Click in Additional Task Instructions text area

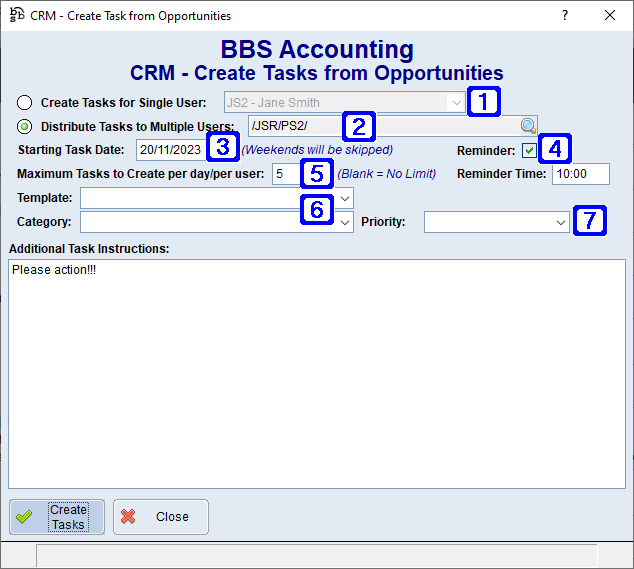coord(317,374)
